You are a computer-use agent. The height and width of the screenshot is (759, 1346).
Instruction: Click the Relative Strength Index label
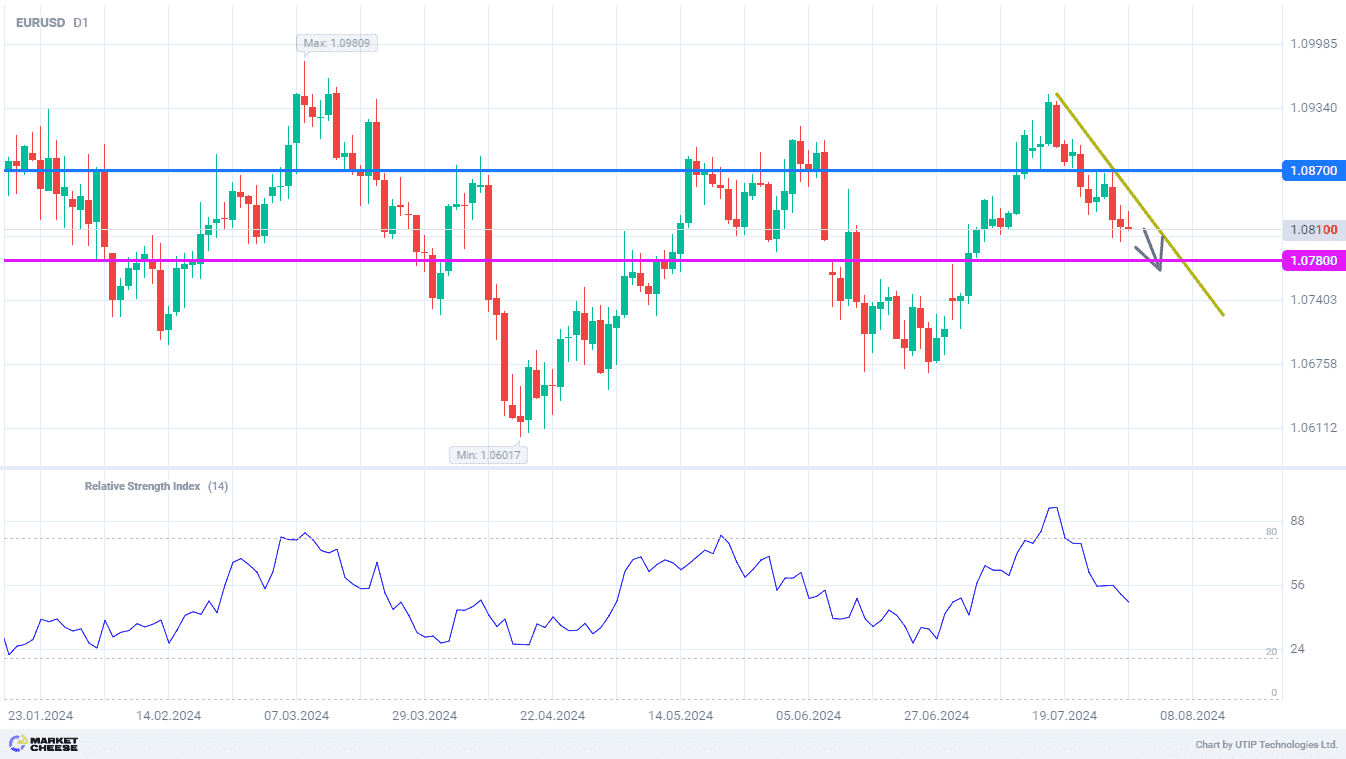(x=142, y=486)
